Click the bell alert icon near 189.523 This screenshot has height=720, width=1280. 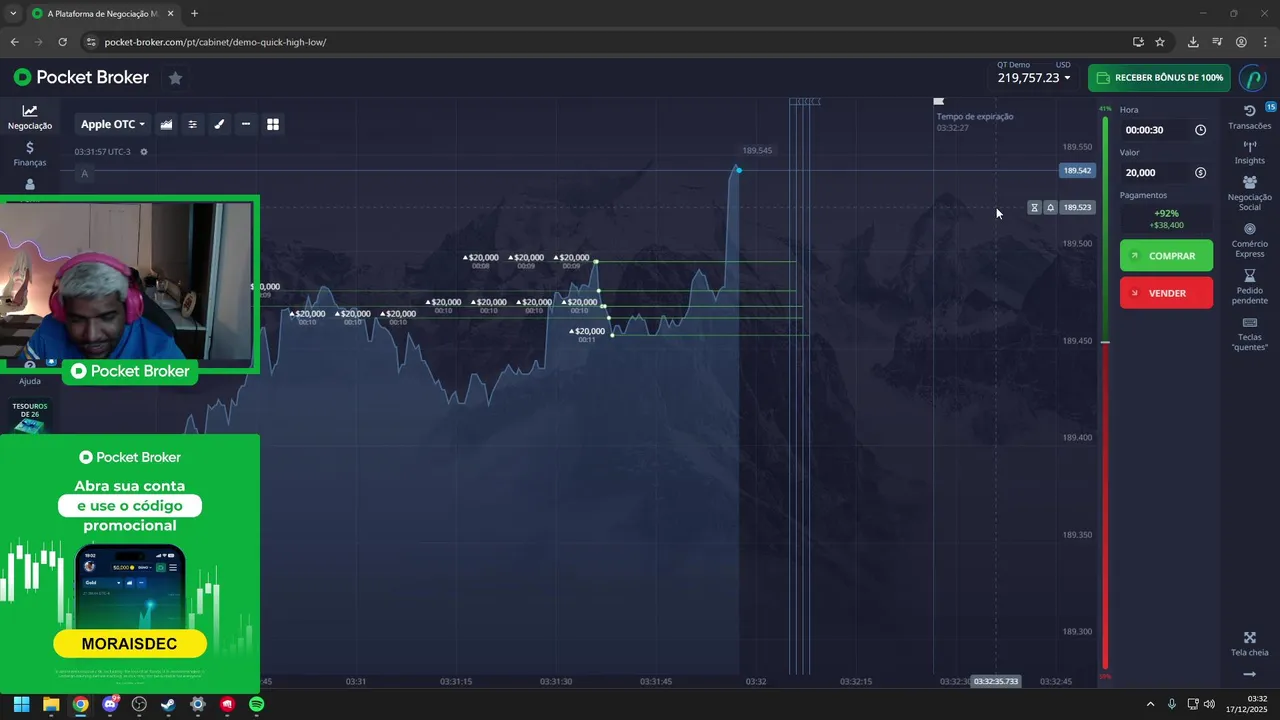(1050, 208)
